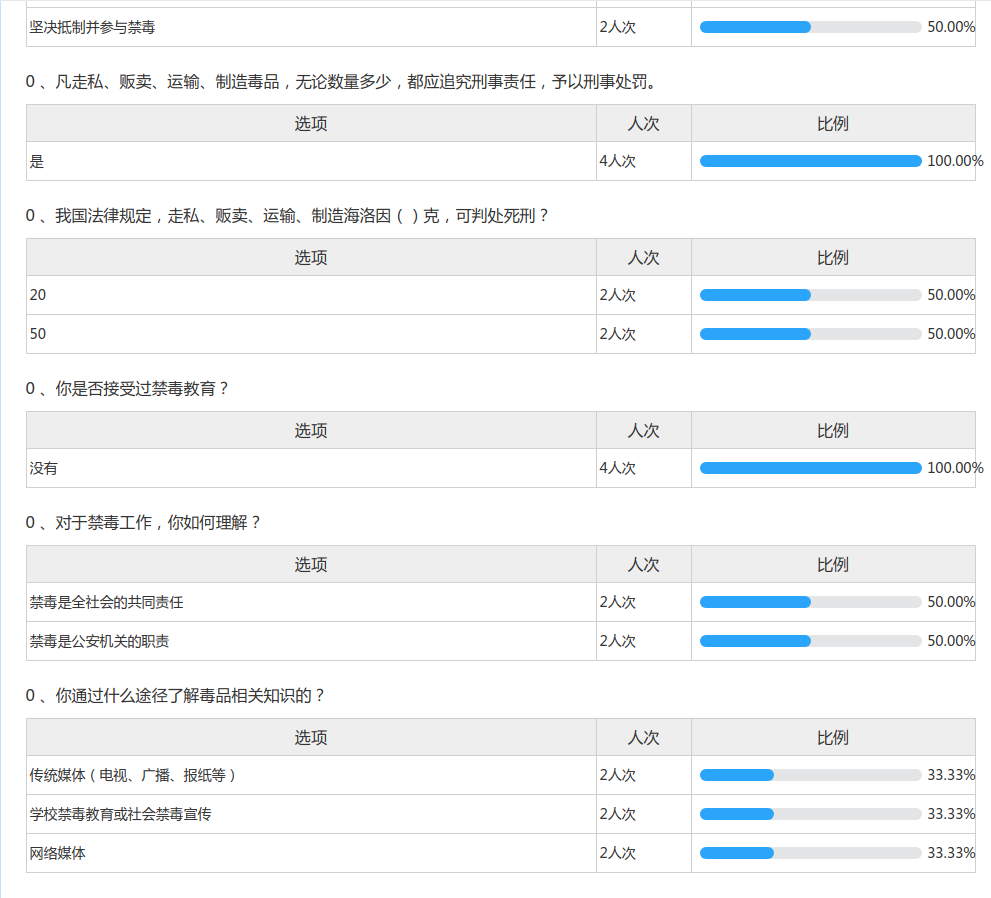Click the "坚决抵制并参与禁毒" option cell
Screen dimensions: 991x898
point(92,27)
